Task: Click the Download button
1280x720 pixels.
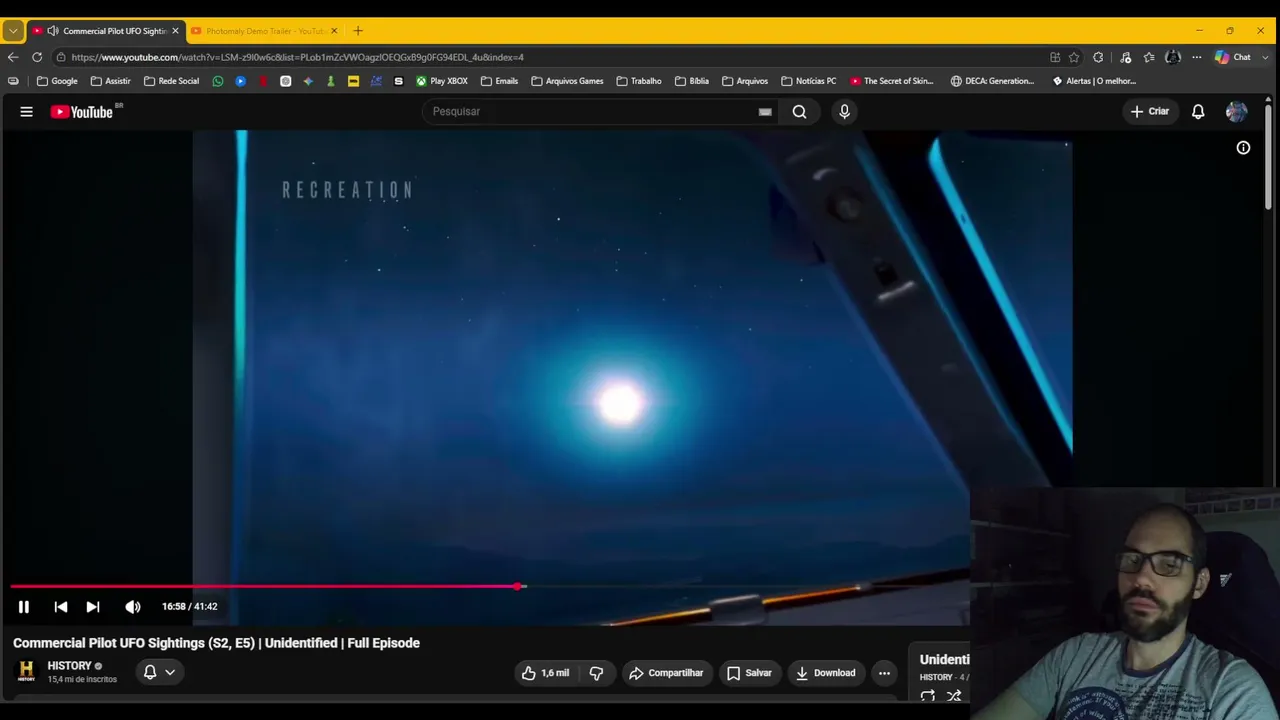Action: click(x=825, y=673)
